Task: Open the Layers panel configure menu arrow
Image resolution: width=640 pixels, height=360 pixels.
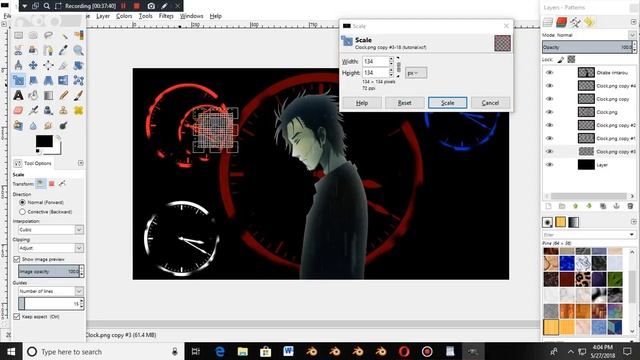Action: 633,22
